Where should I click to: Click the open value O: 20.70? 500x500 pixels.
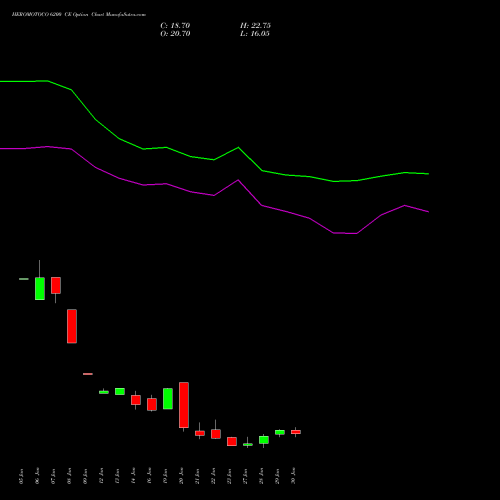click(175, 34)
